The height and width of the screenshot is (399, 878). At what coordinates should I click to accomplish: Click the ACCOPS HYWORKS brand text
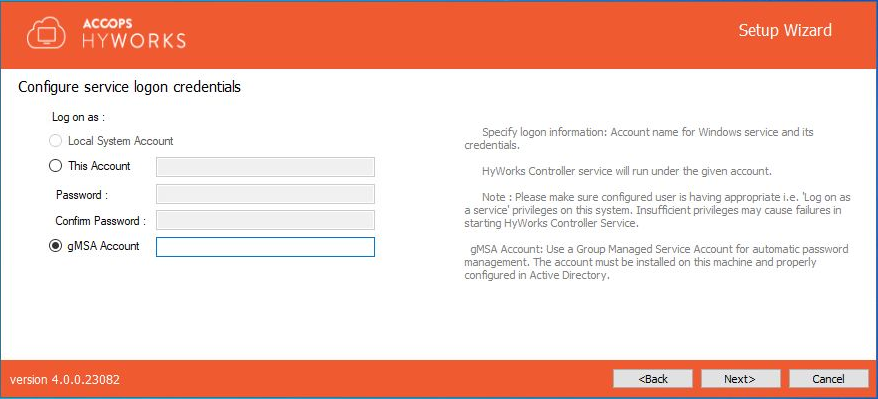(x=134, y=34)
